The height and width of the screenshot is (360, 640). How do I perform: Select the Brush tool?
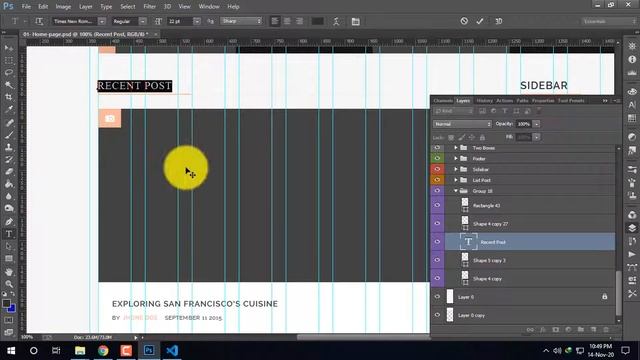click(x=9, y=135)
